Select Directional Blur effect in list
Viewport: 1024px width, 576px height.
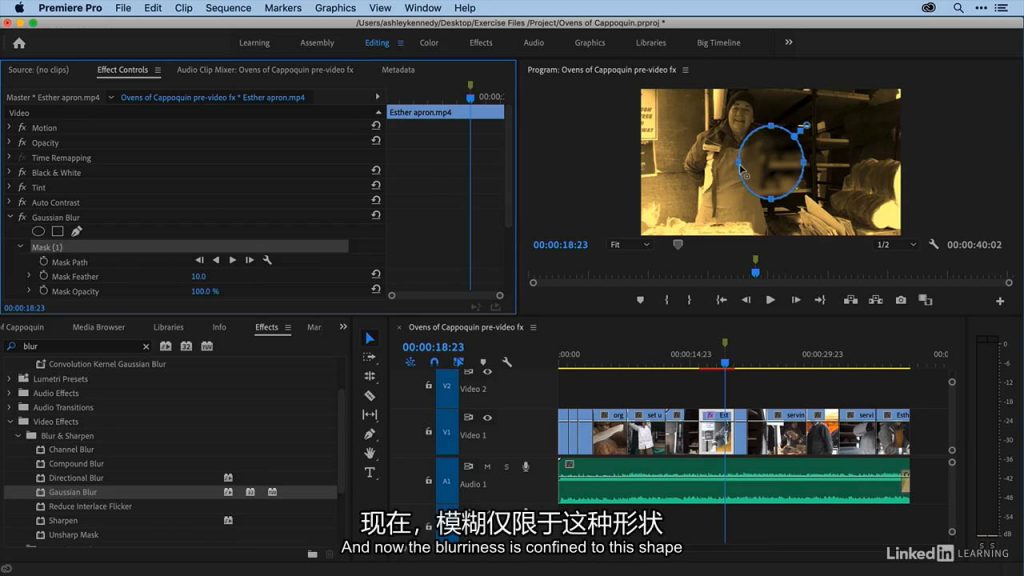click(x=76, y=478)
